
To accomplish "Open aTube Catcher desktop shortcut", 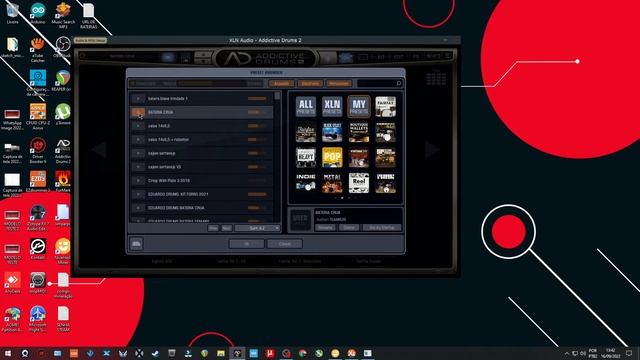I will [x=38, y=49].
